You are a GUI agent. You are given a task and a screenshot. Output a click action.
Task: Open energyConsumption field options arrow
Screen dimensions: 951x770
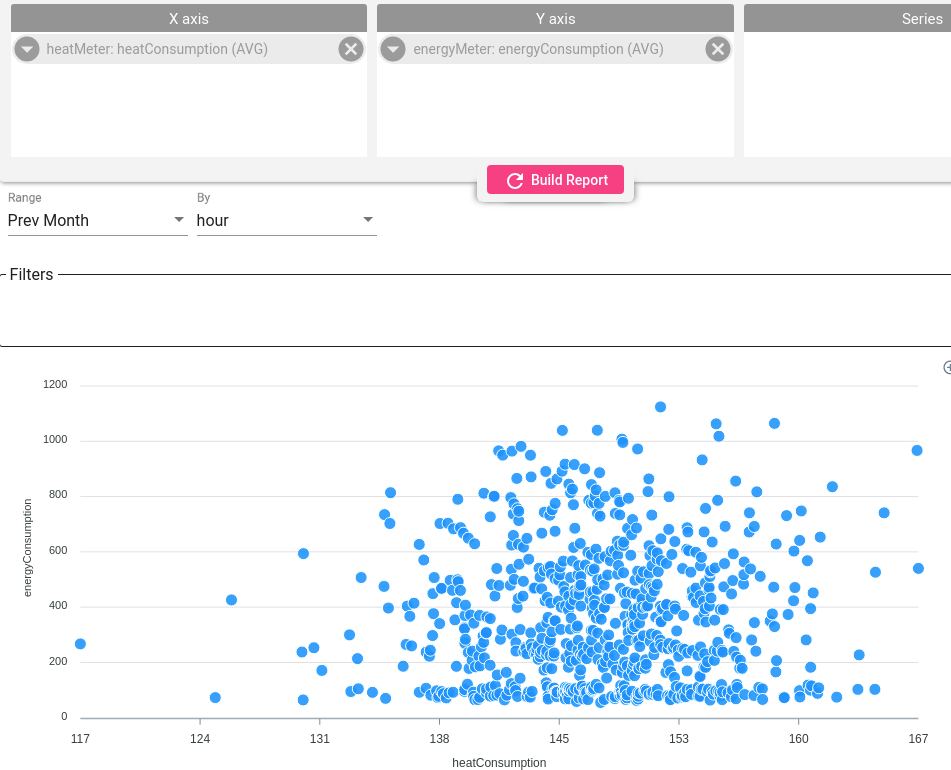[x=393, y=49]
